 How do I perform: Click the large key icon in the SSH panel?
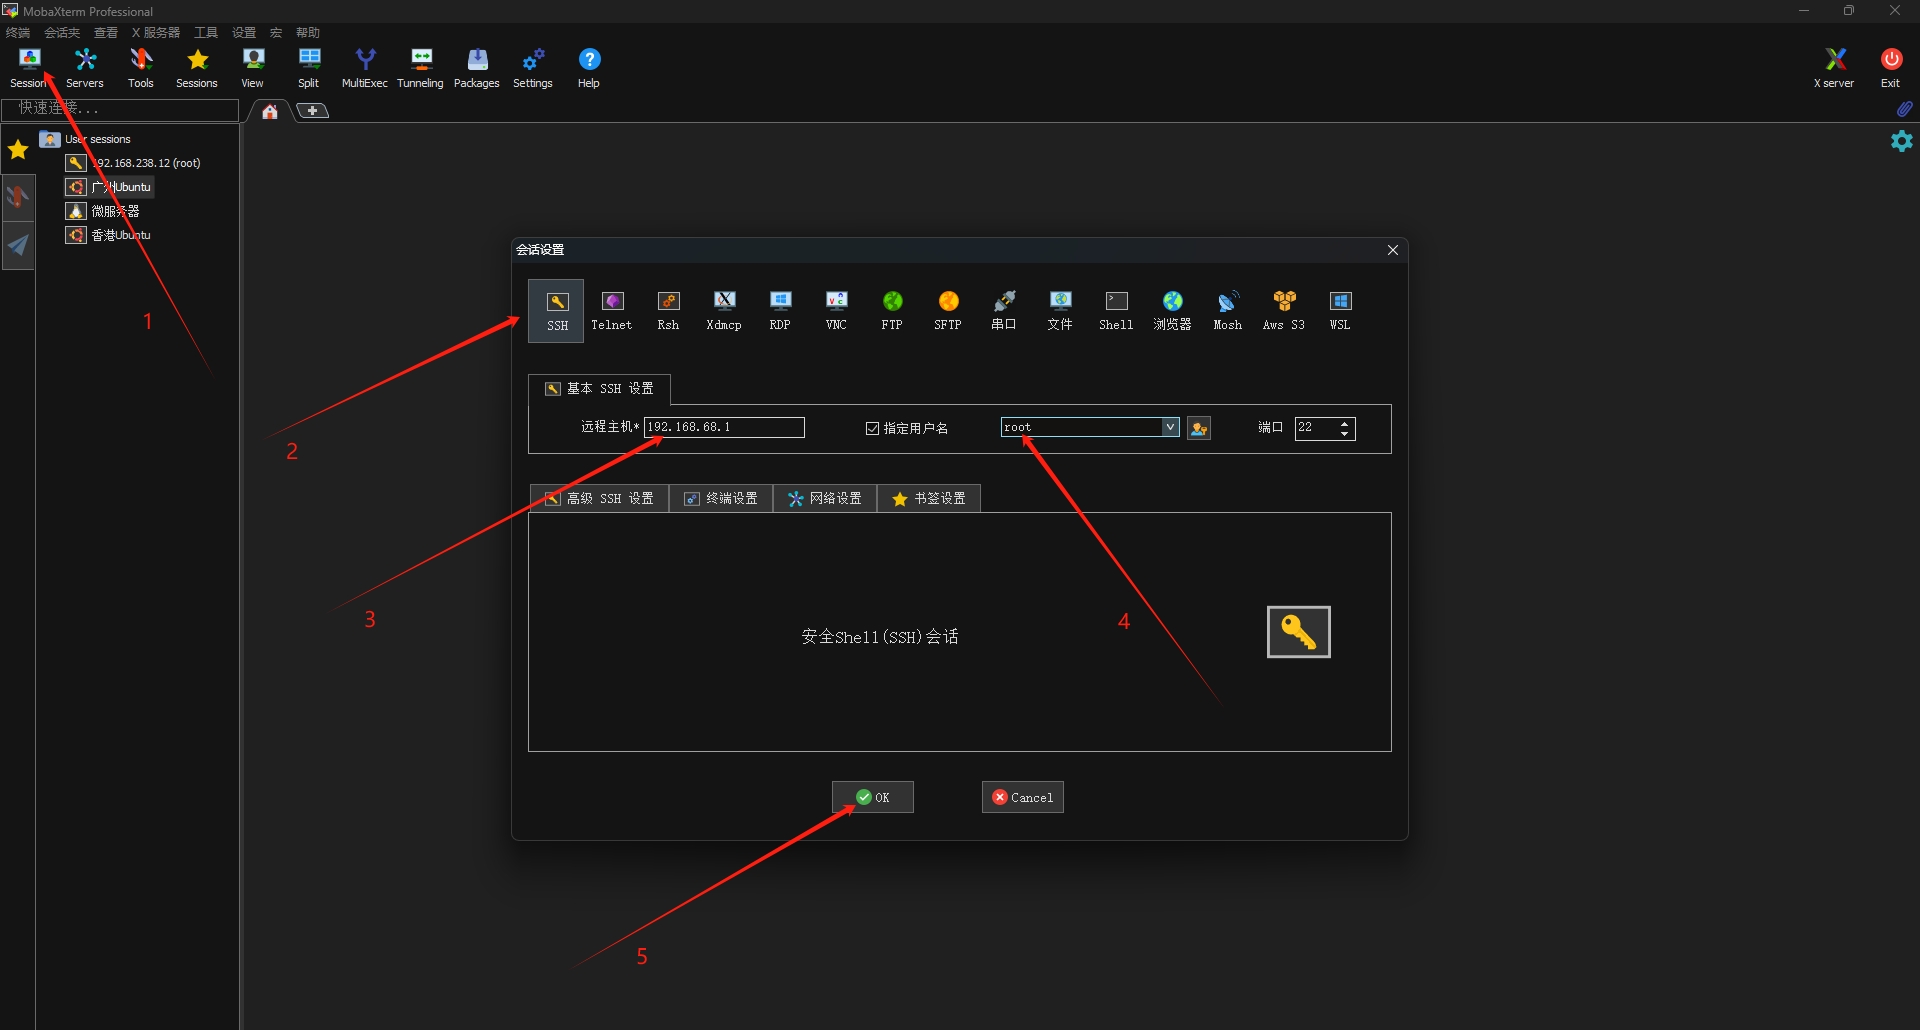point(1298,632)
